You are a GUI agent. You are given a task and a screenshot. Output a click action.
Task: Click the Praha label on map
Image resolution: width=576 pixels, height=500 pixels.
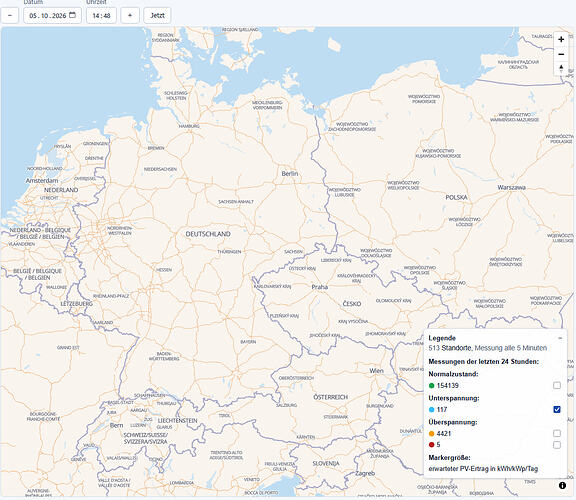click(x=320, y=287)
